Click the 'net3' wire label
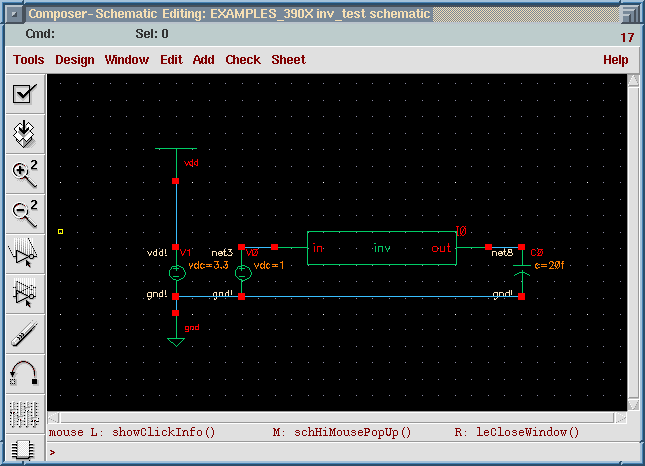This screenshot has width=645, height=466. click(222, 253)
